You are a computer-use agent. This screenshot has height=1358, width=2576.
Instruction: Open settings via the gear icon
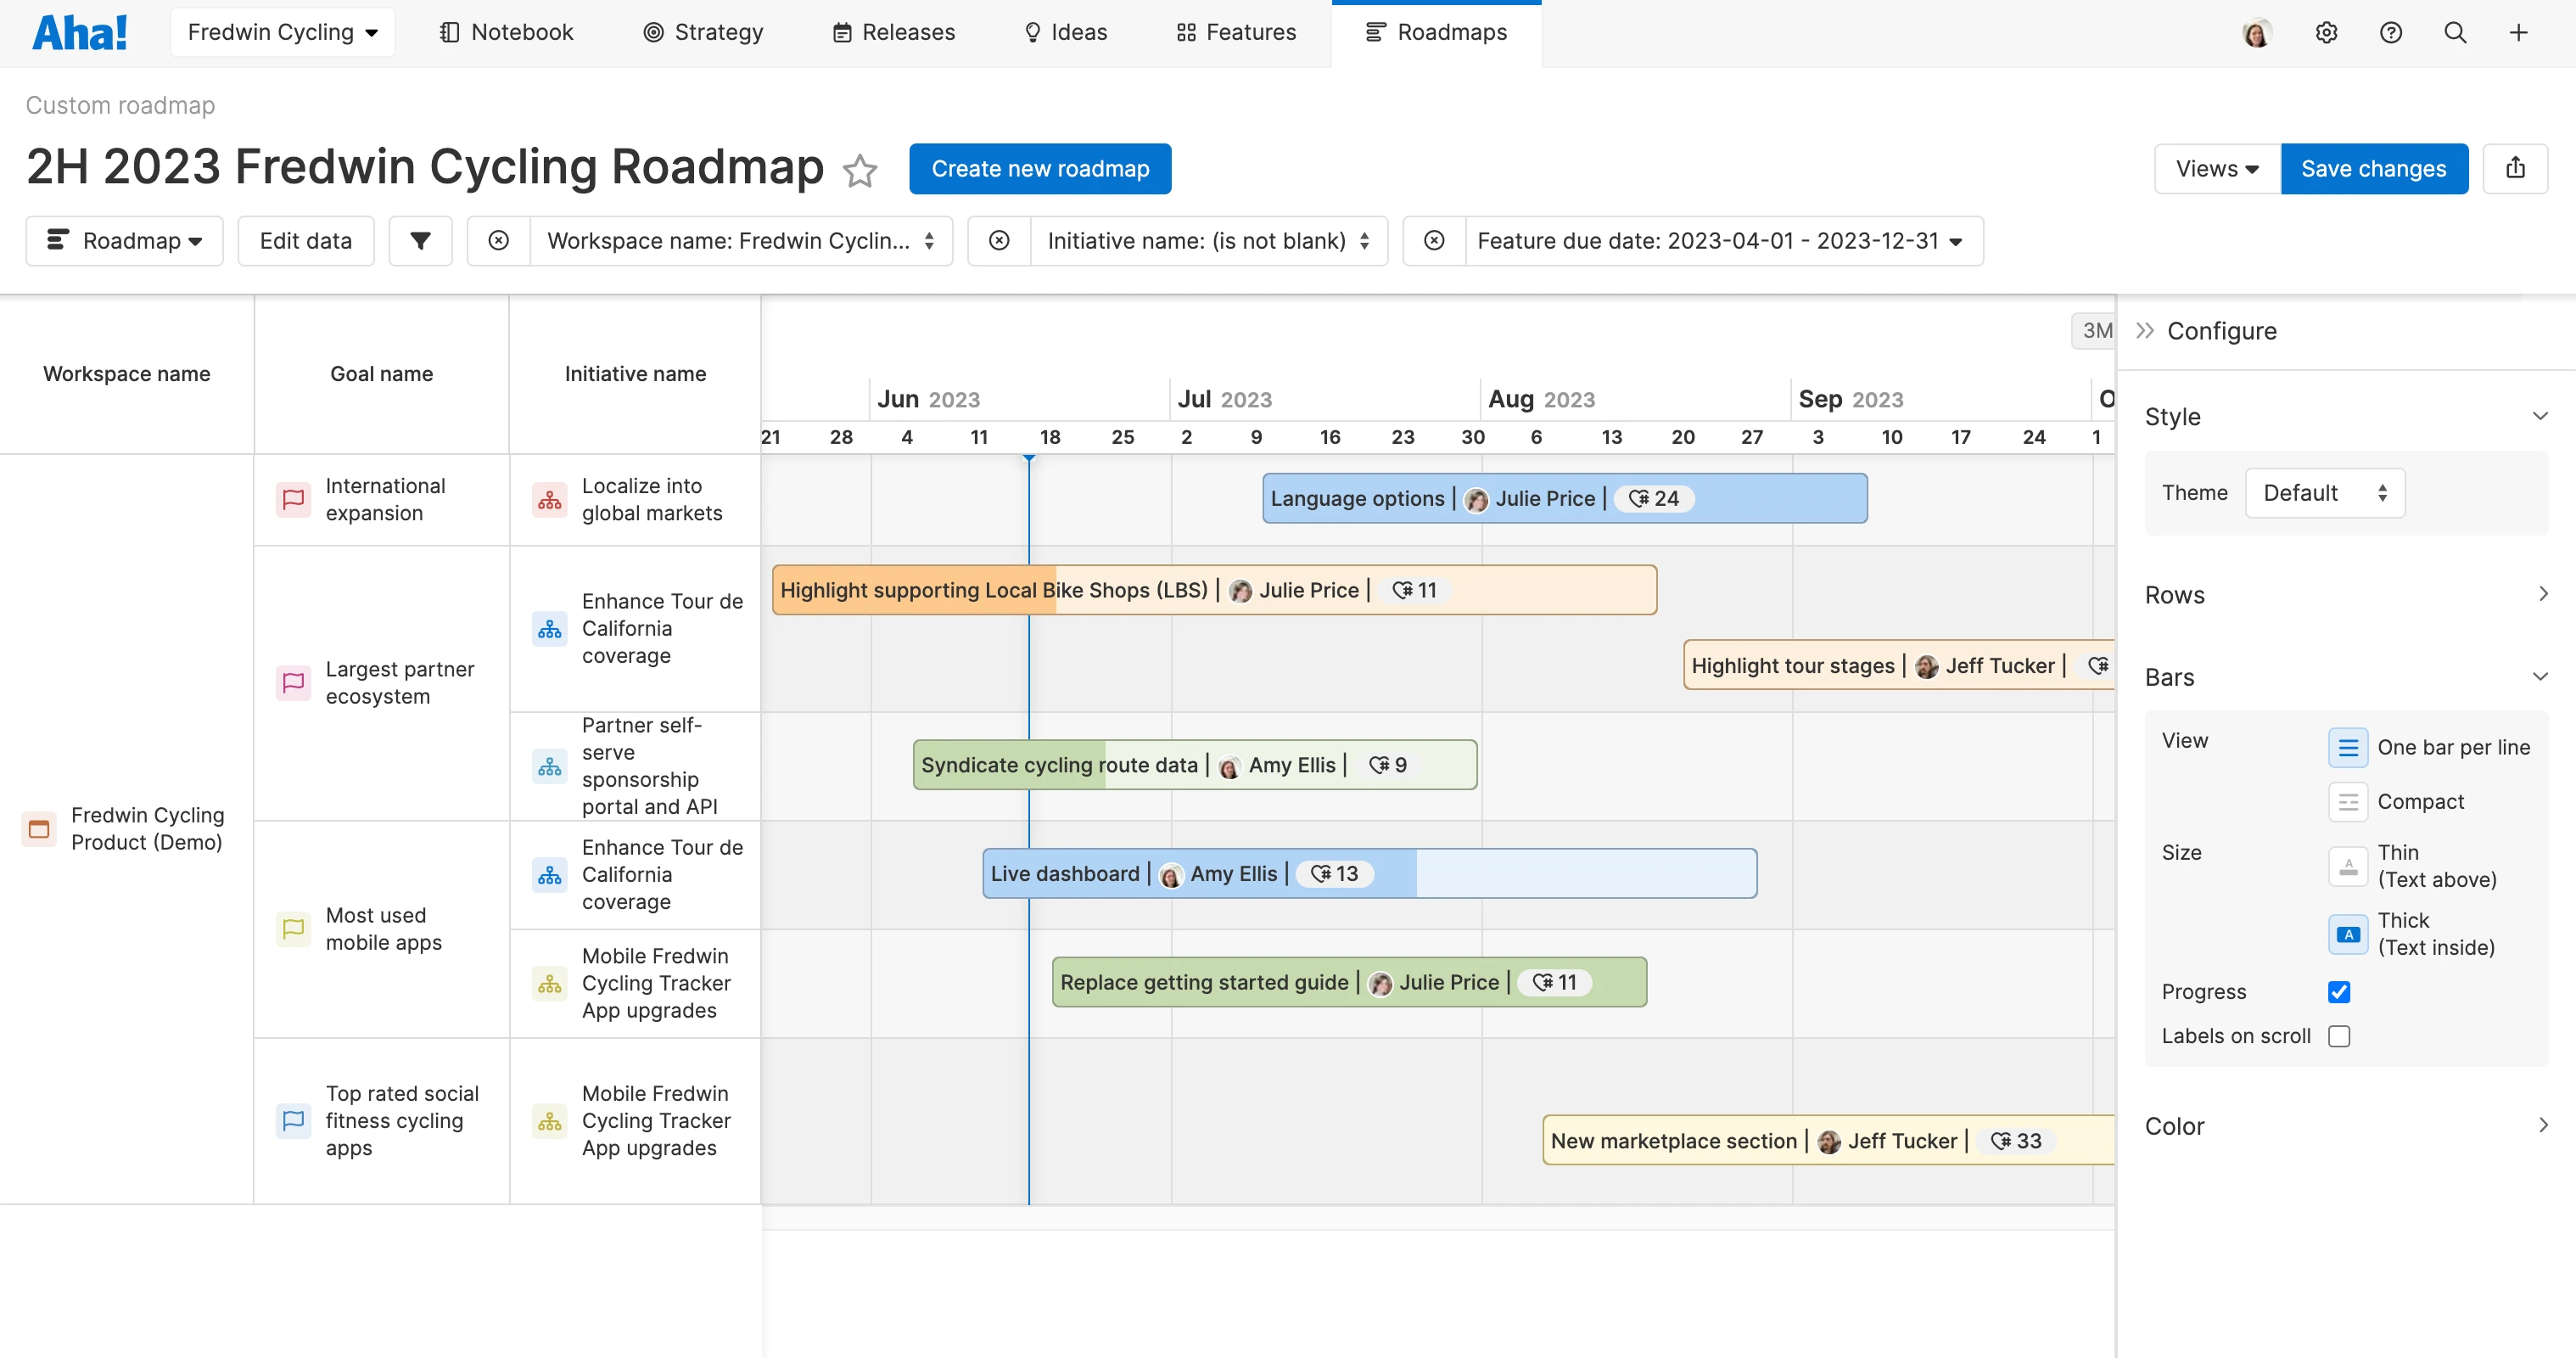click(2326, 32)
